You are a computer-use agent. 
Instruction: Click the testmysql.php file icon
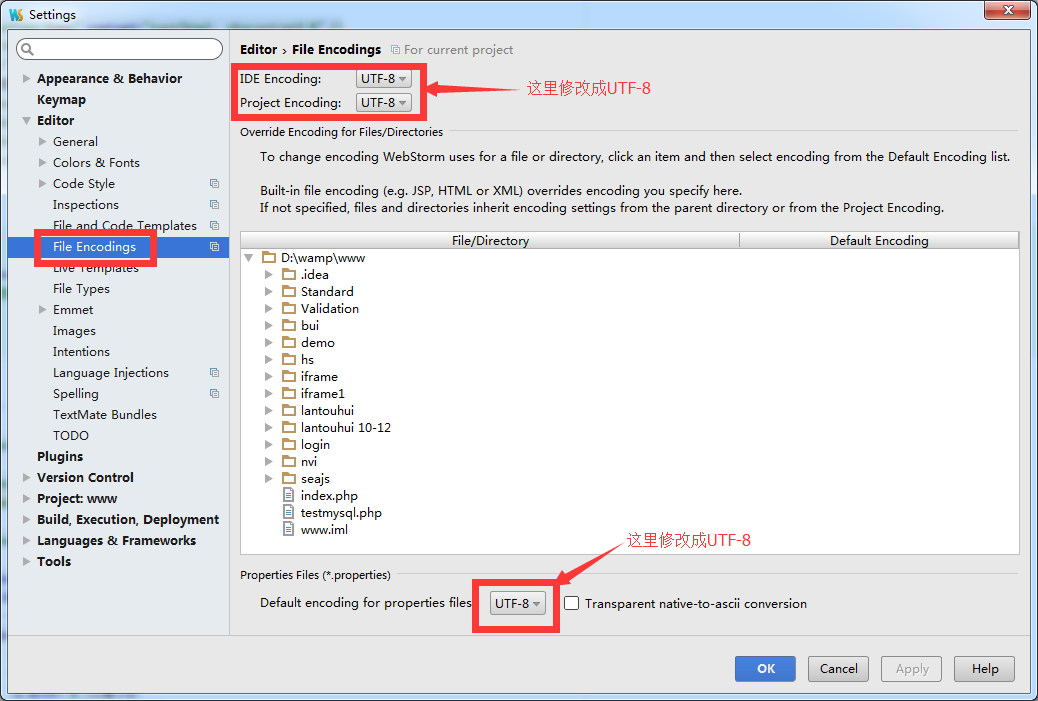coord(288,512)
